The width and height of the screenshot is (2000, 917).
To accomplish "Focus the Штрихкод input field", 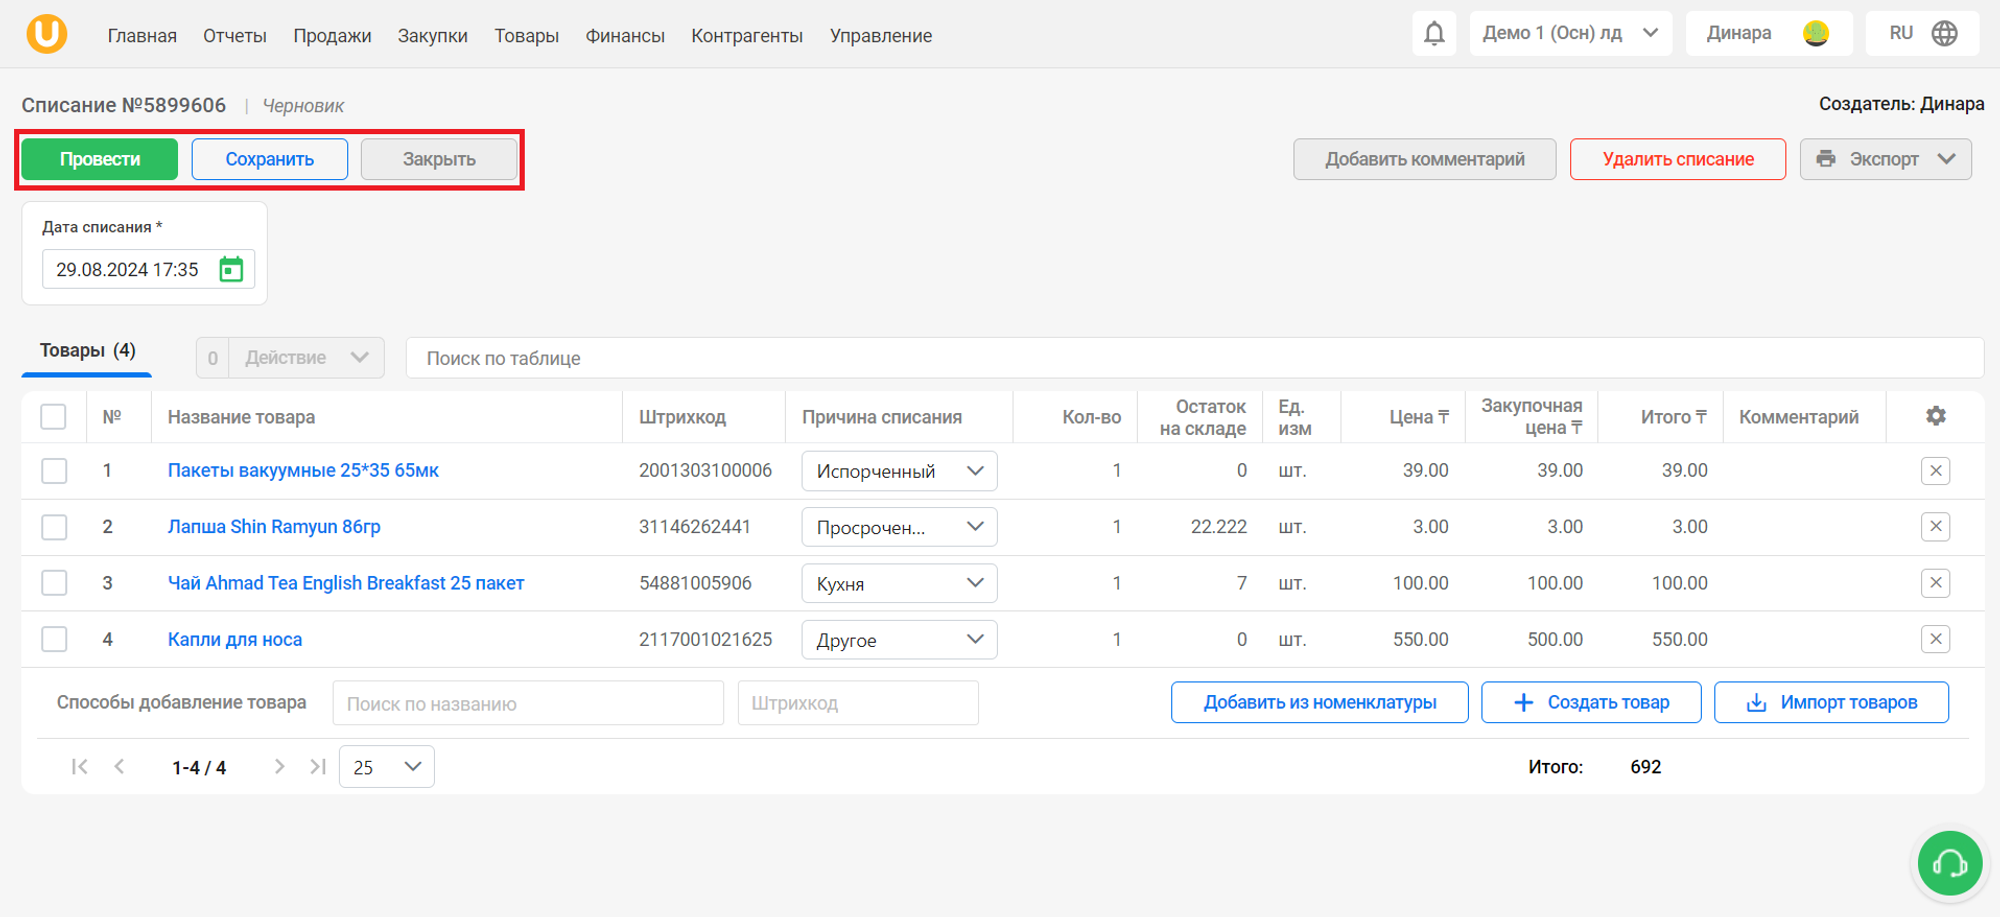I will 858,703.
